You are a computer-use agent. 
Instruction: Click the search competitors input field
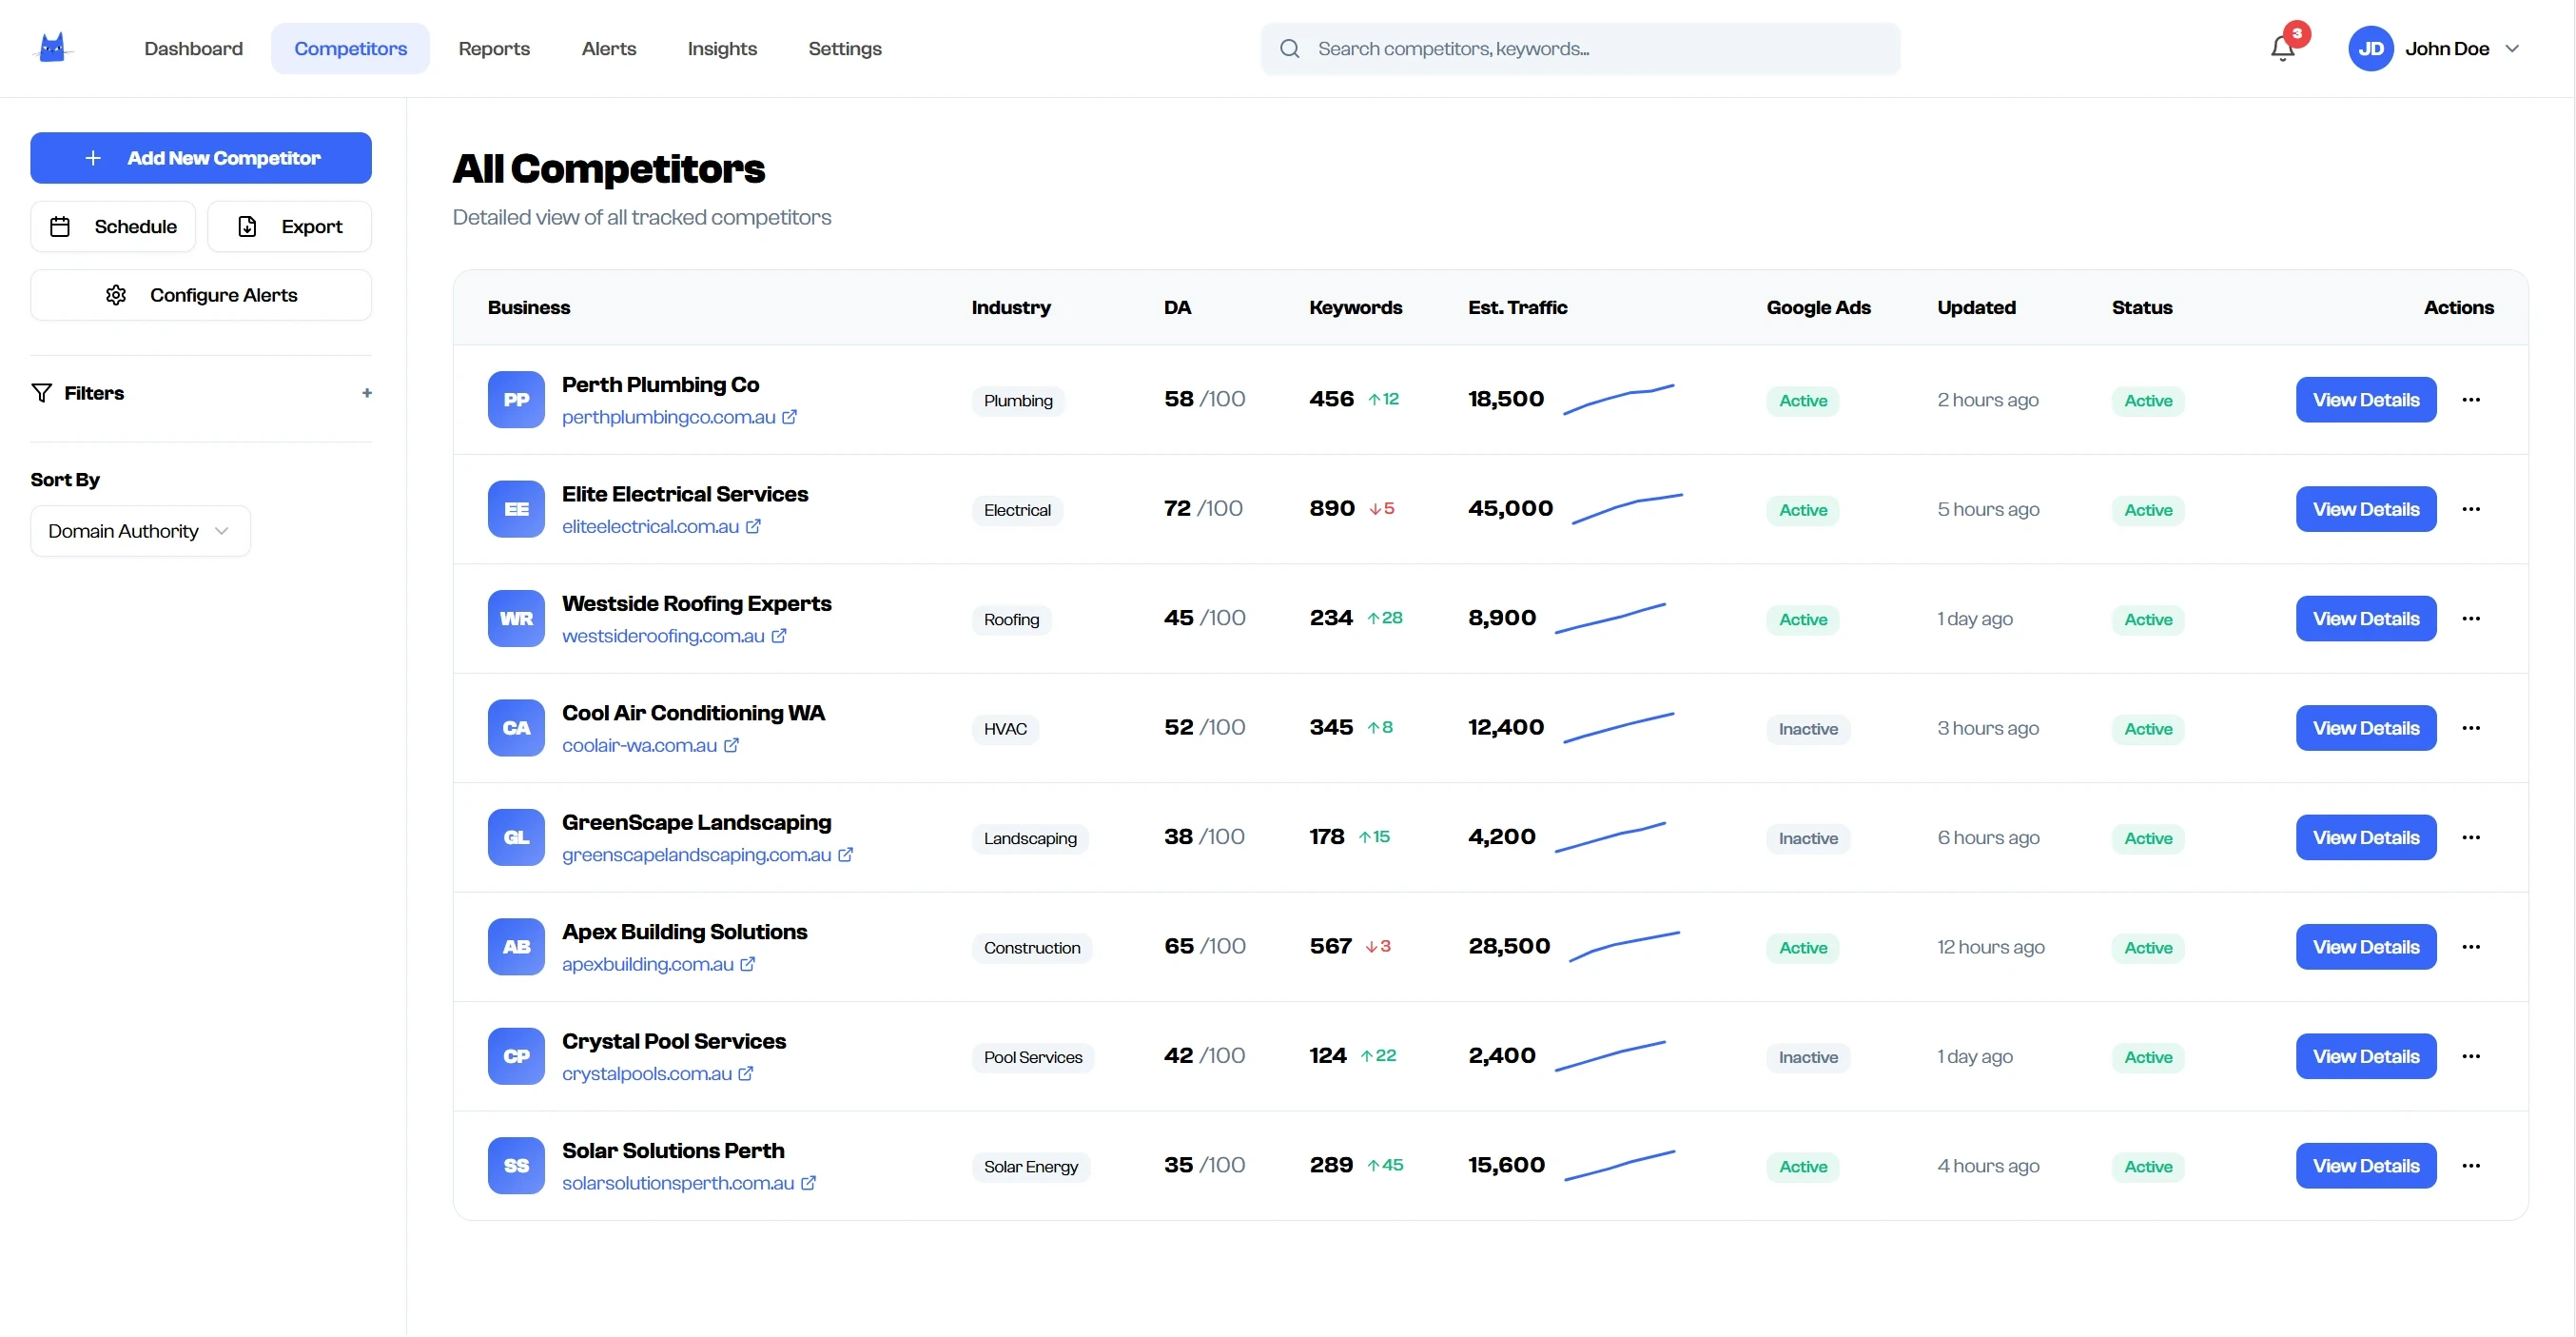[x=1580, y=48]
